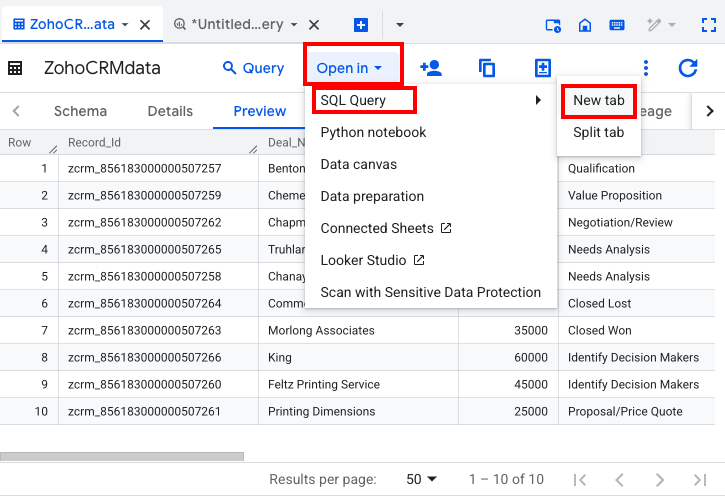
Task: Choose Data canvas from the menu
Action: (x=359, y=164)
